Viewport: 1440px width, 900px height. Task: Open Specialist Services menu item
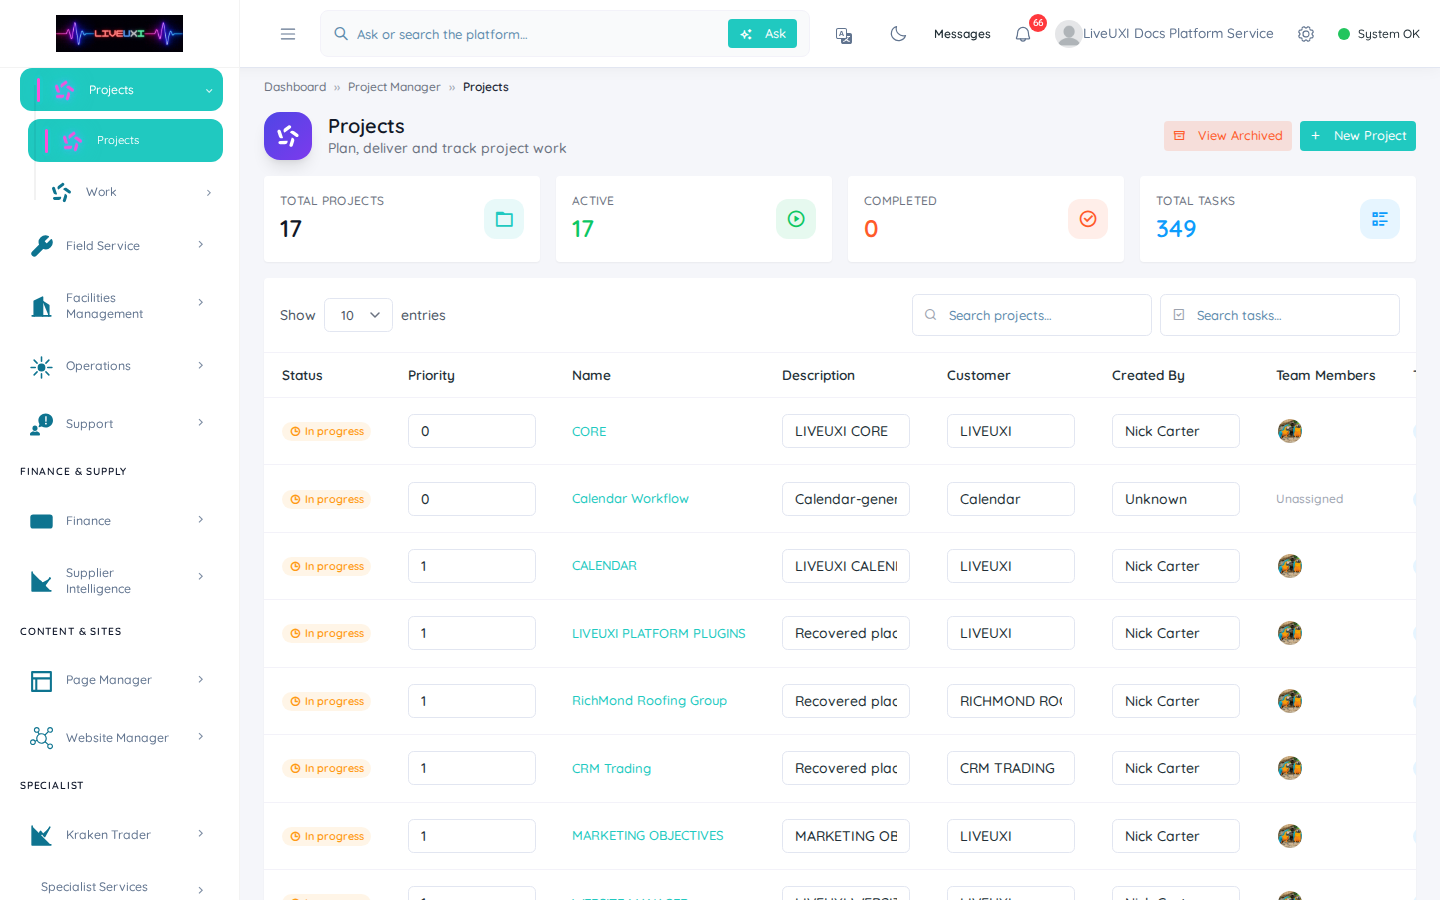pyautogui.click(x=117, y=887)
